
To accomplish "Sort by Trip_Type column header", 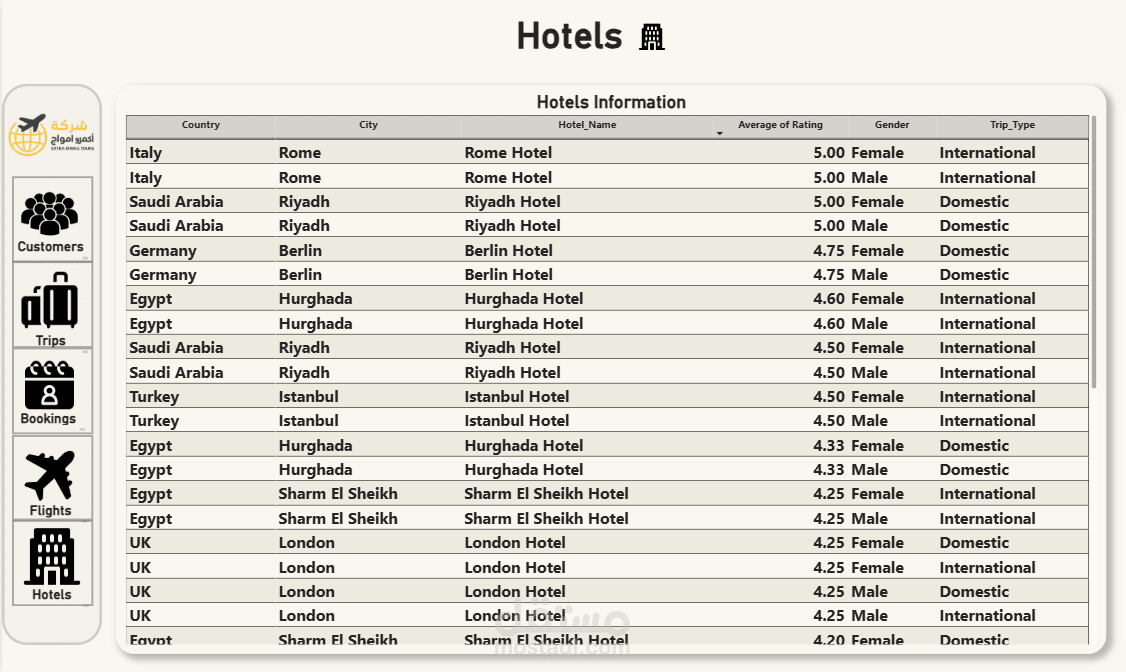I will [x=1012, y=126].
